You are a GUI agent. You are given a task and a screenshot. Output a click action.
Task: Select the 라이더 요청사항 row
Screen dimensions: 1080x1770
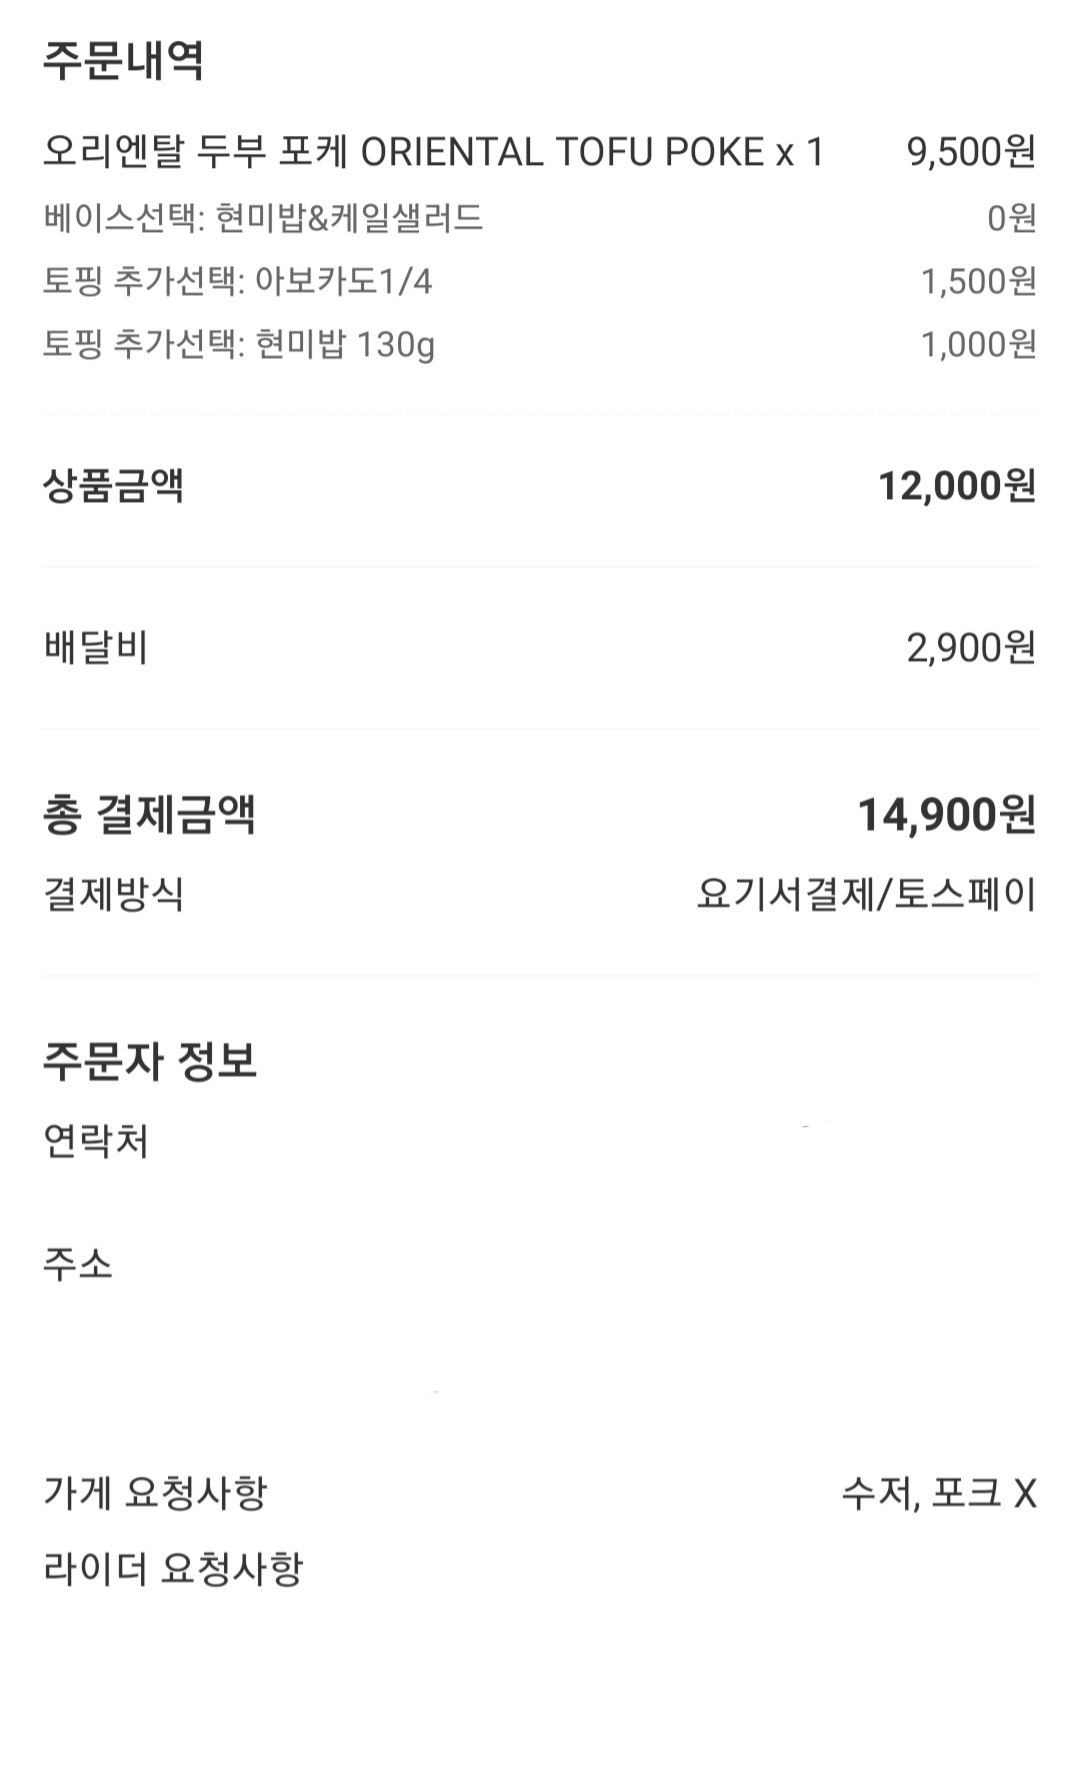click(x=173, y=1569)
